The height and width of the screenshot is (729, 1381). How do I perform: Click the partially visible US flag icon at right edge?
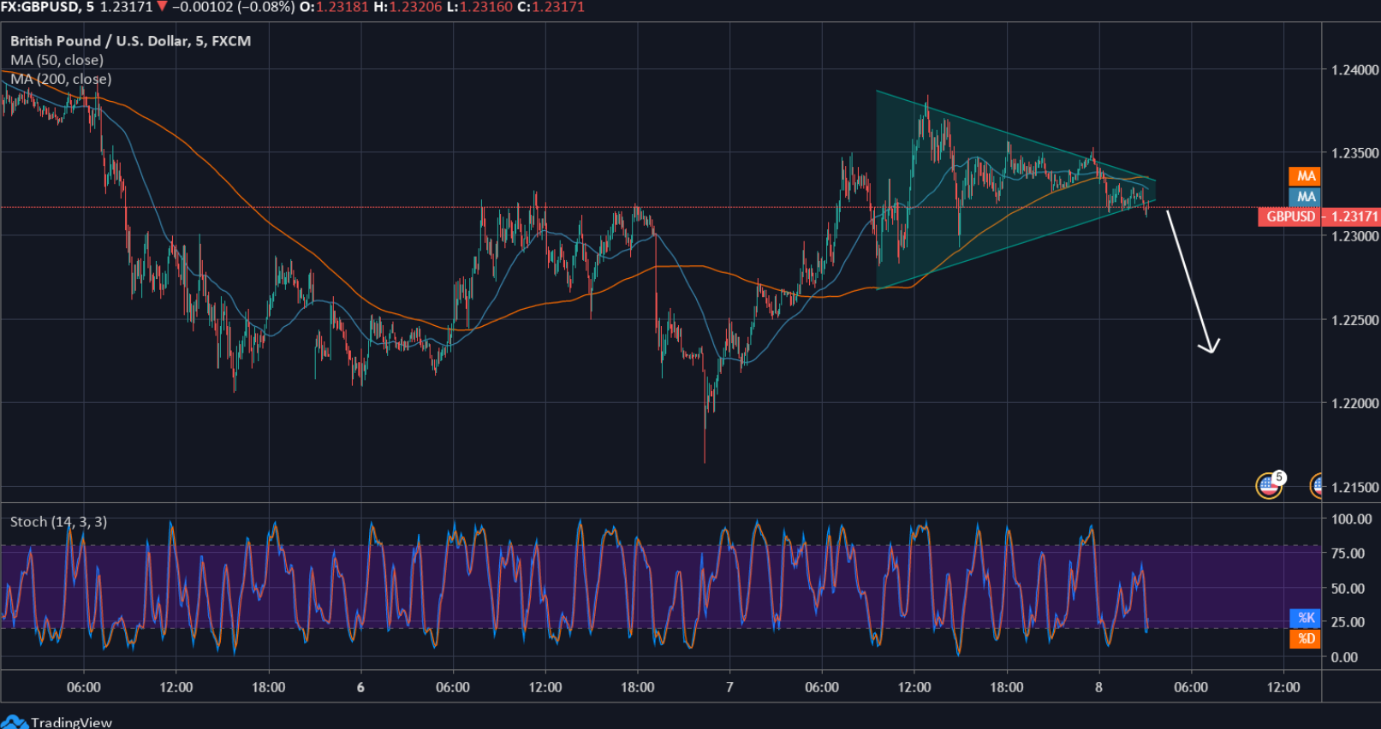point(1318,486)
